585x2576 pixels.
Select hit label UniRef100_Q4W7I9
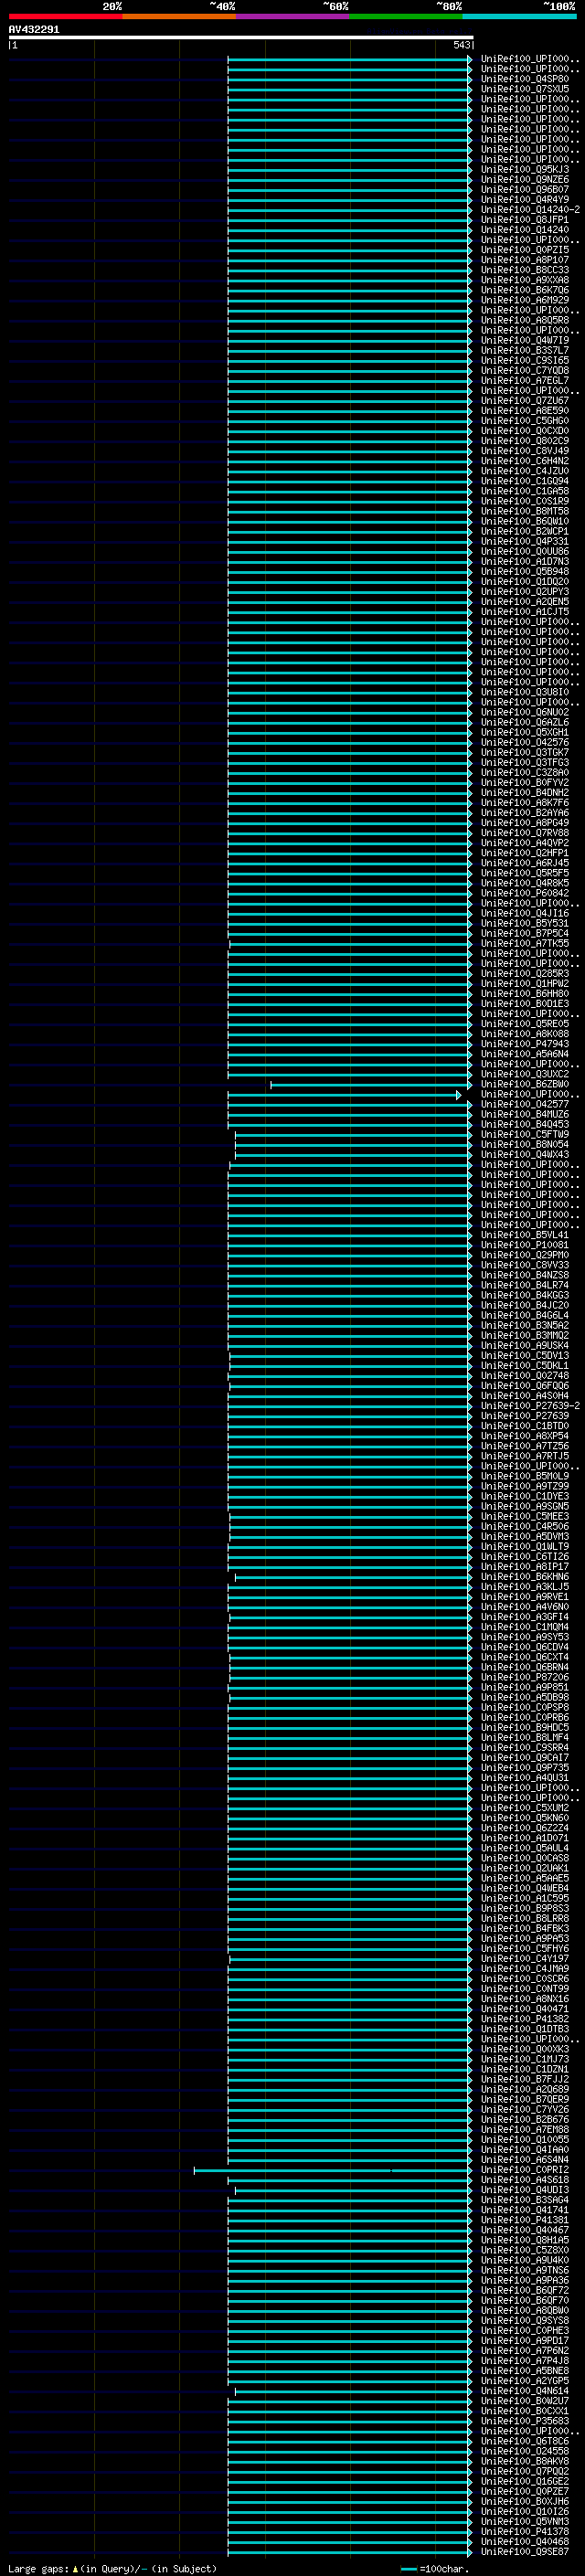pyautogui.click(x=525, y=340)
